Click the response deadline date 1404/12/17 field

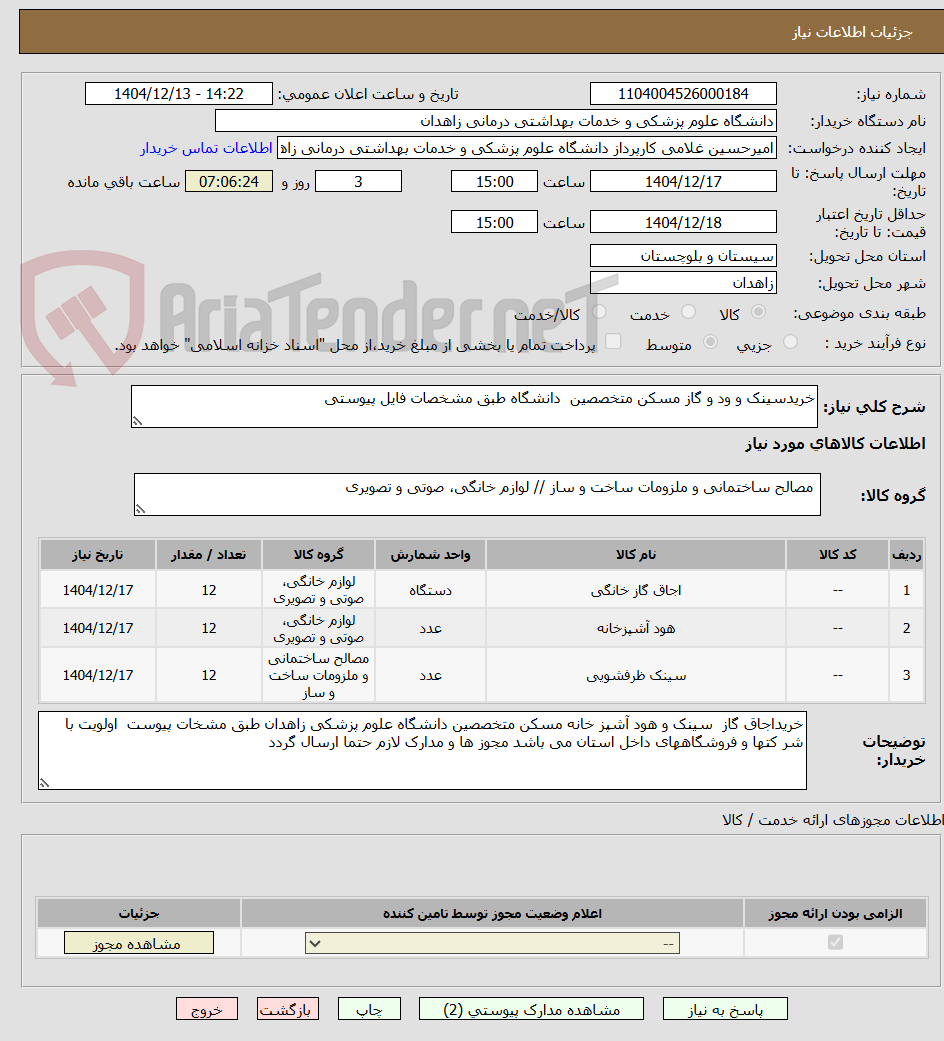683,181
